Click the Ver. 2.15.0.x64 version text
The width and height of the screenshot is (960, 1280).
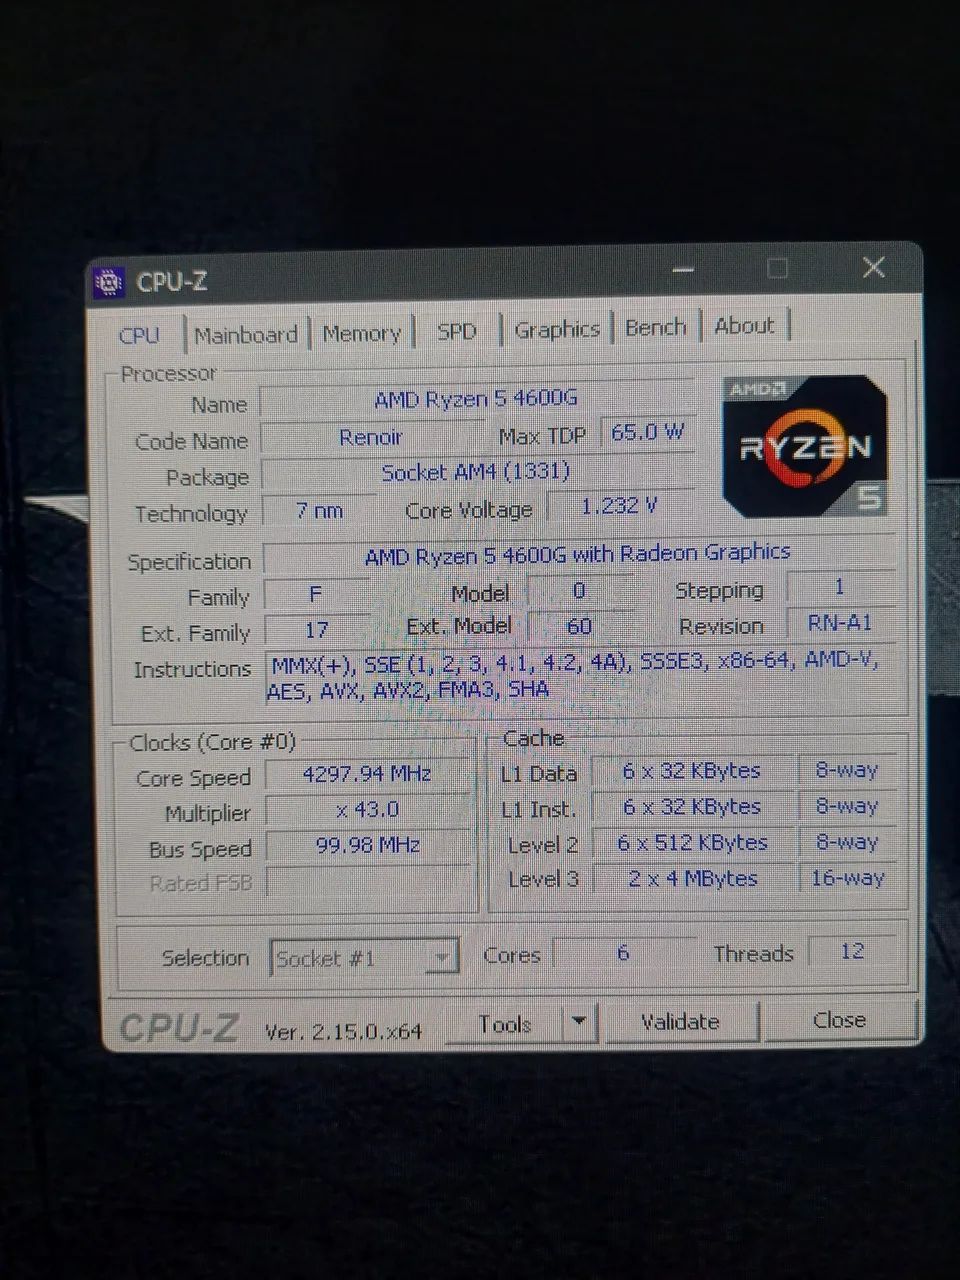pos(343,1031)
